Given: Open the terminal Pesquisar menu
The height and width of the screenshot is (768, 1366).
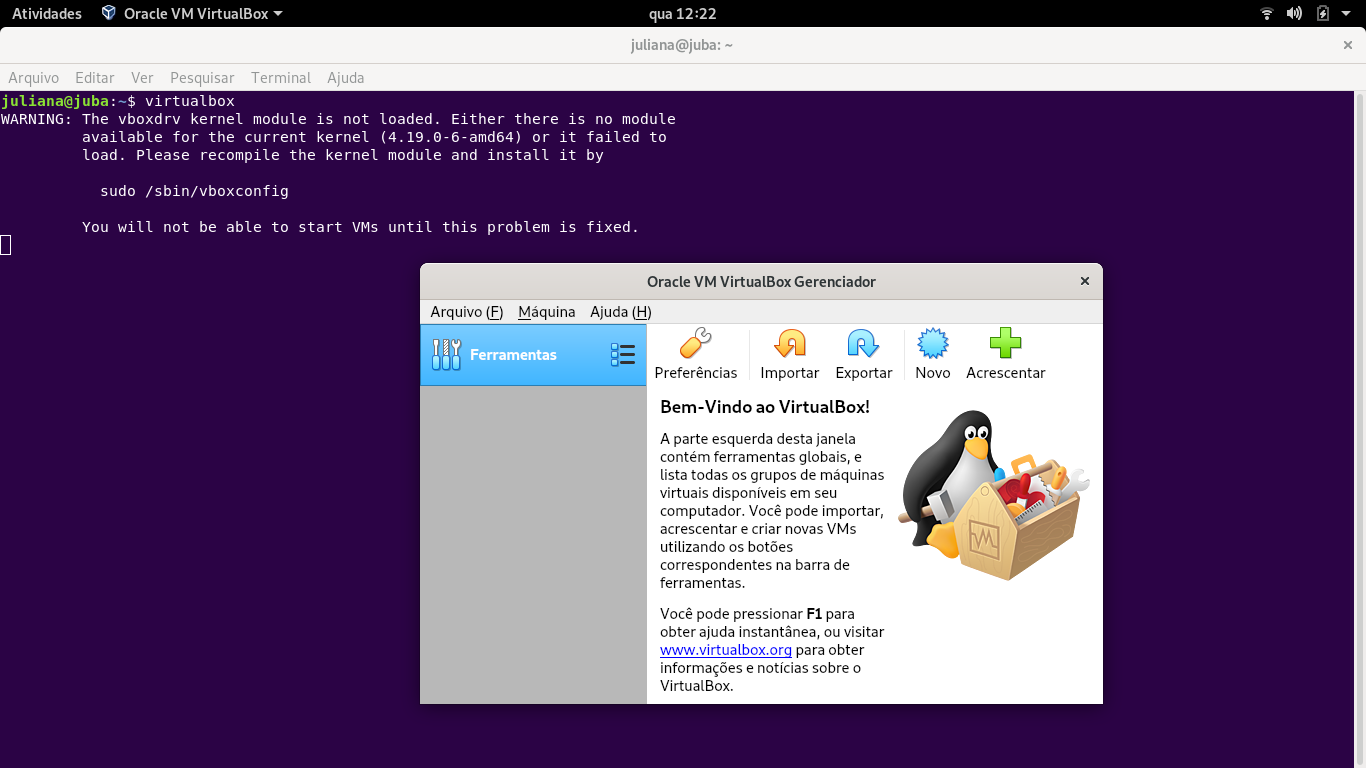Looking at the screenshot, I should tap(202, 78).
